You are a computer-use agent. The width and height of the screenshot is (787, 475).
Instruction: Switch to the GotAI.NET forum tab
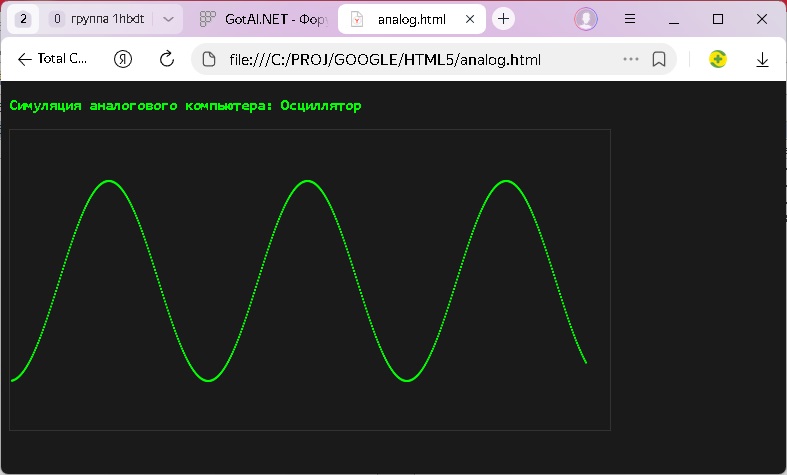point(258,19)
